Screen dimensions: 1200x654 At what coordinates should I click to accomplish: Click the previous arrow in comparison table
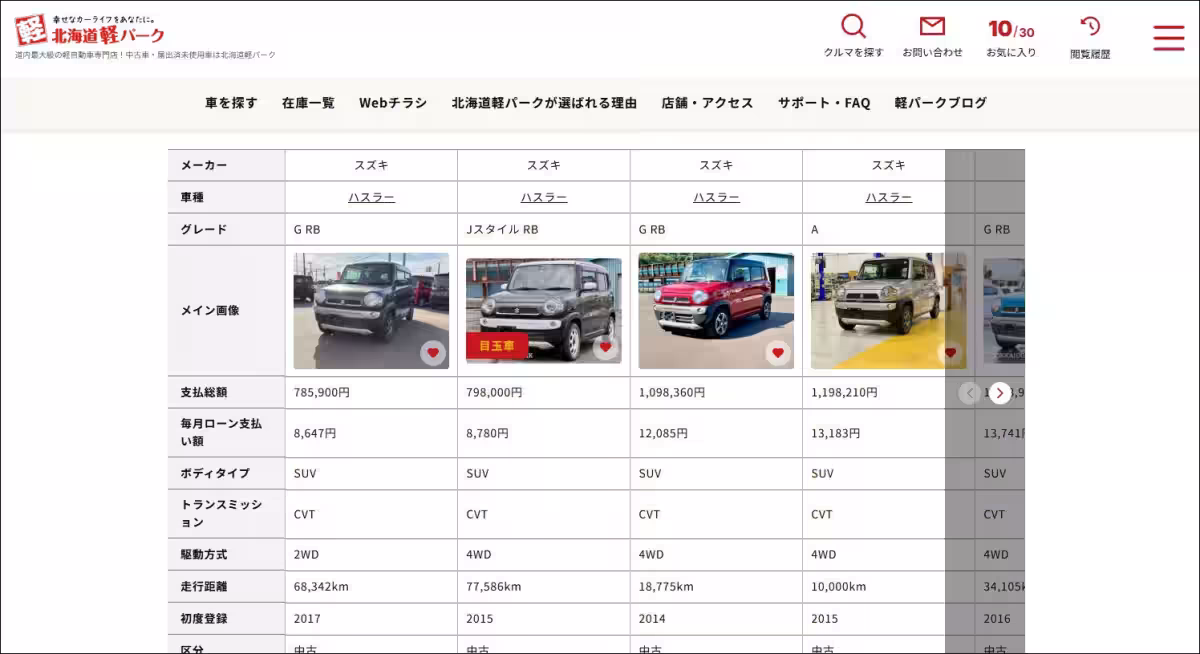968,393
